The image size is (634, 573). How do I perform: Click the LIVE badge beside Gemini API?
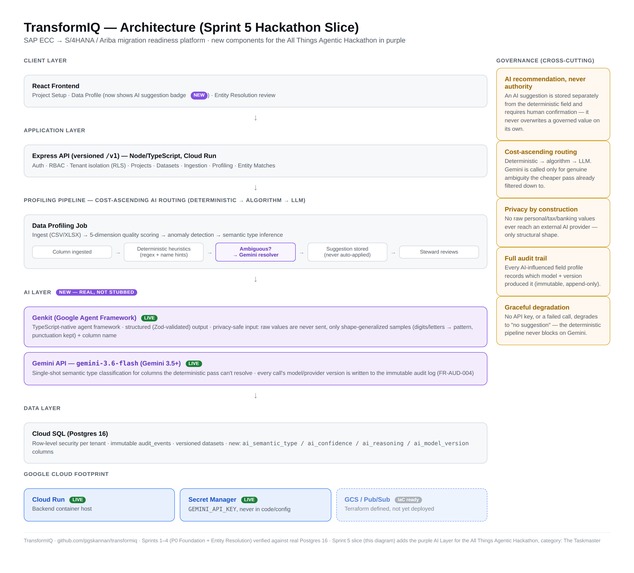click(194, 364)
